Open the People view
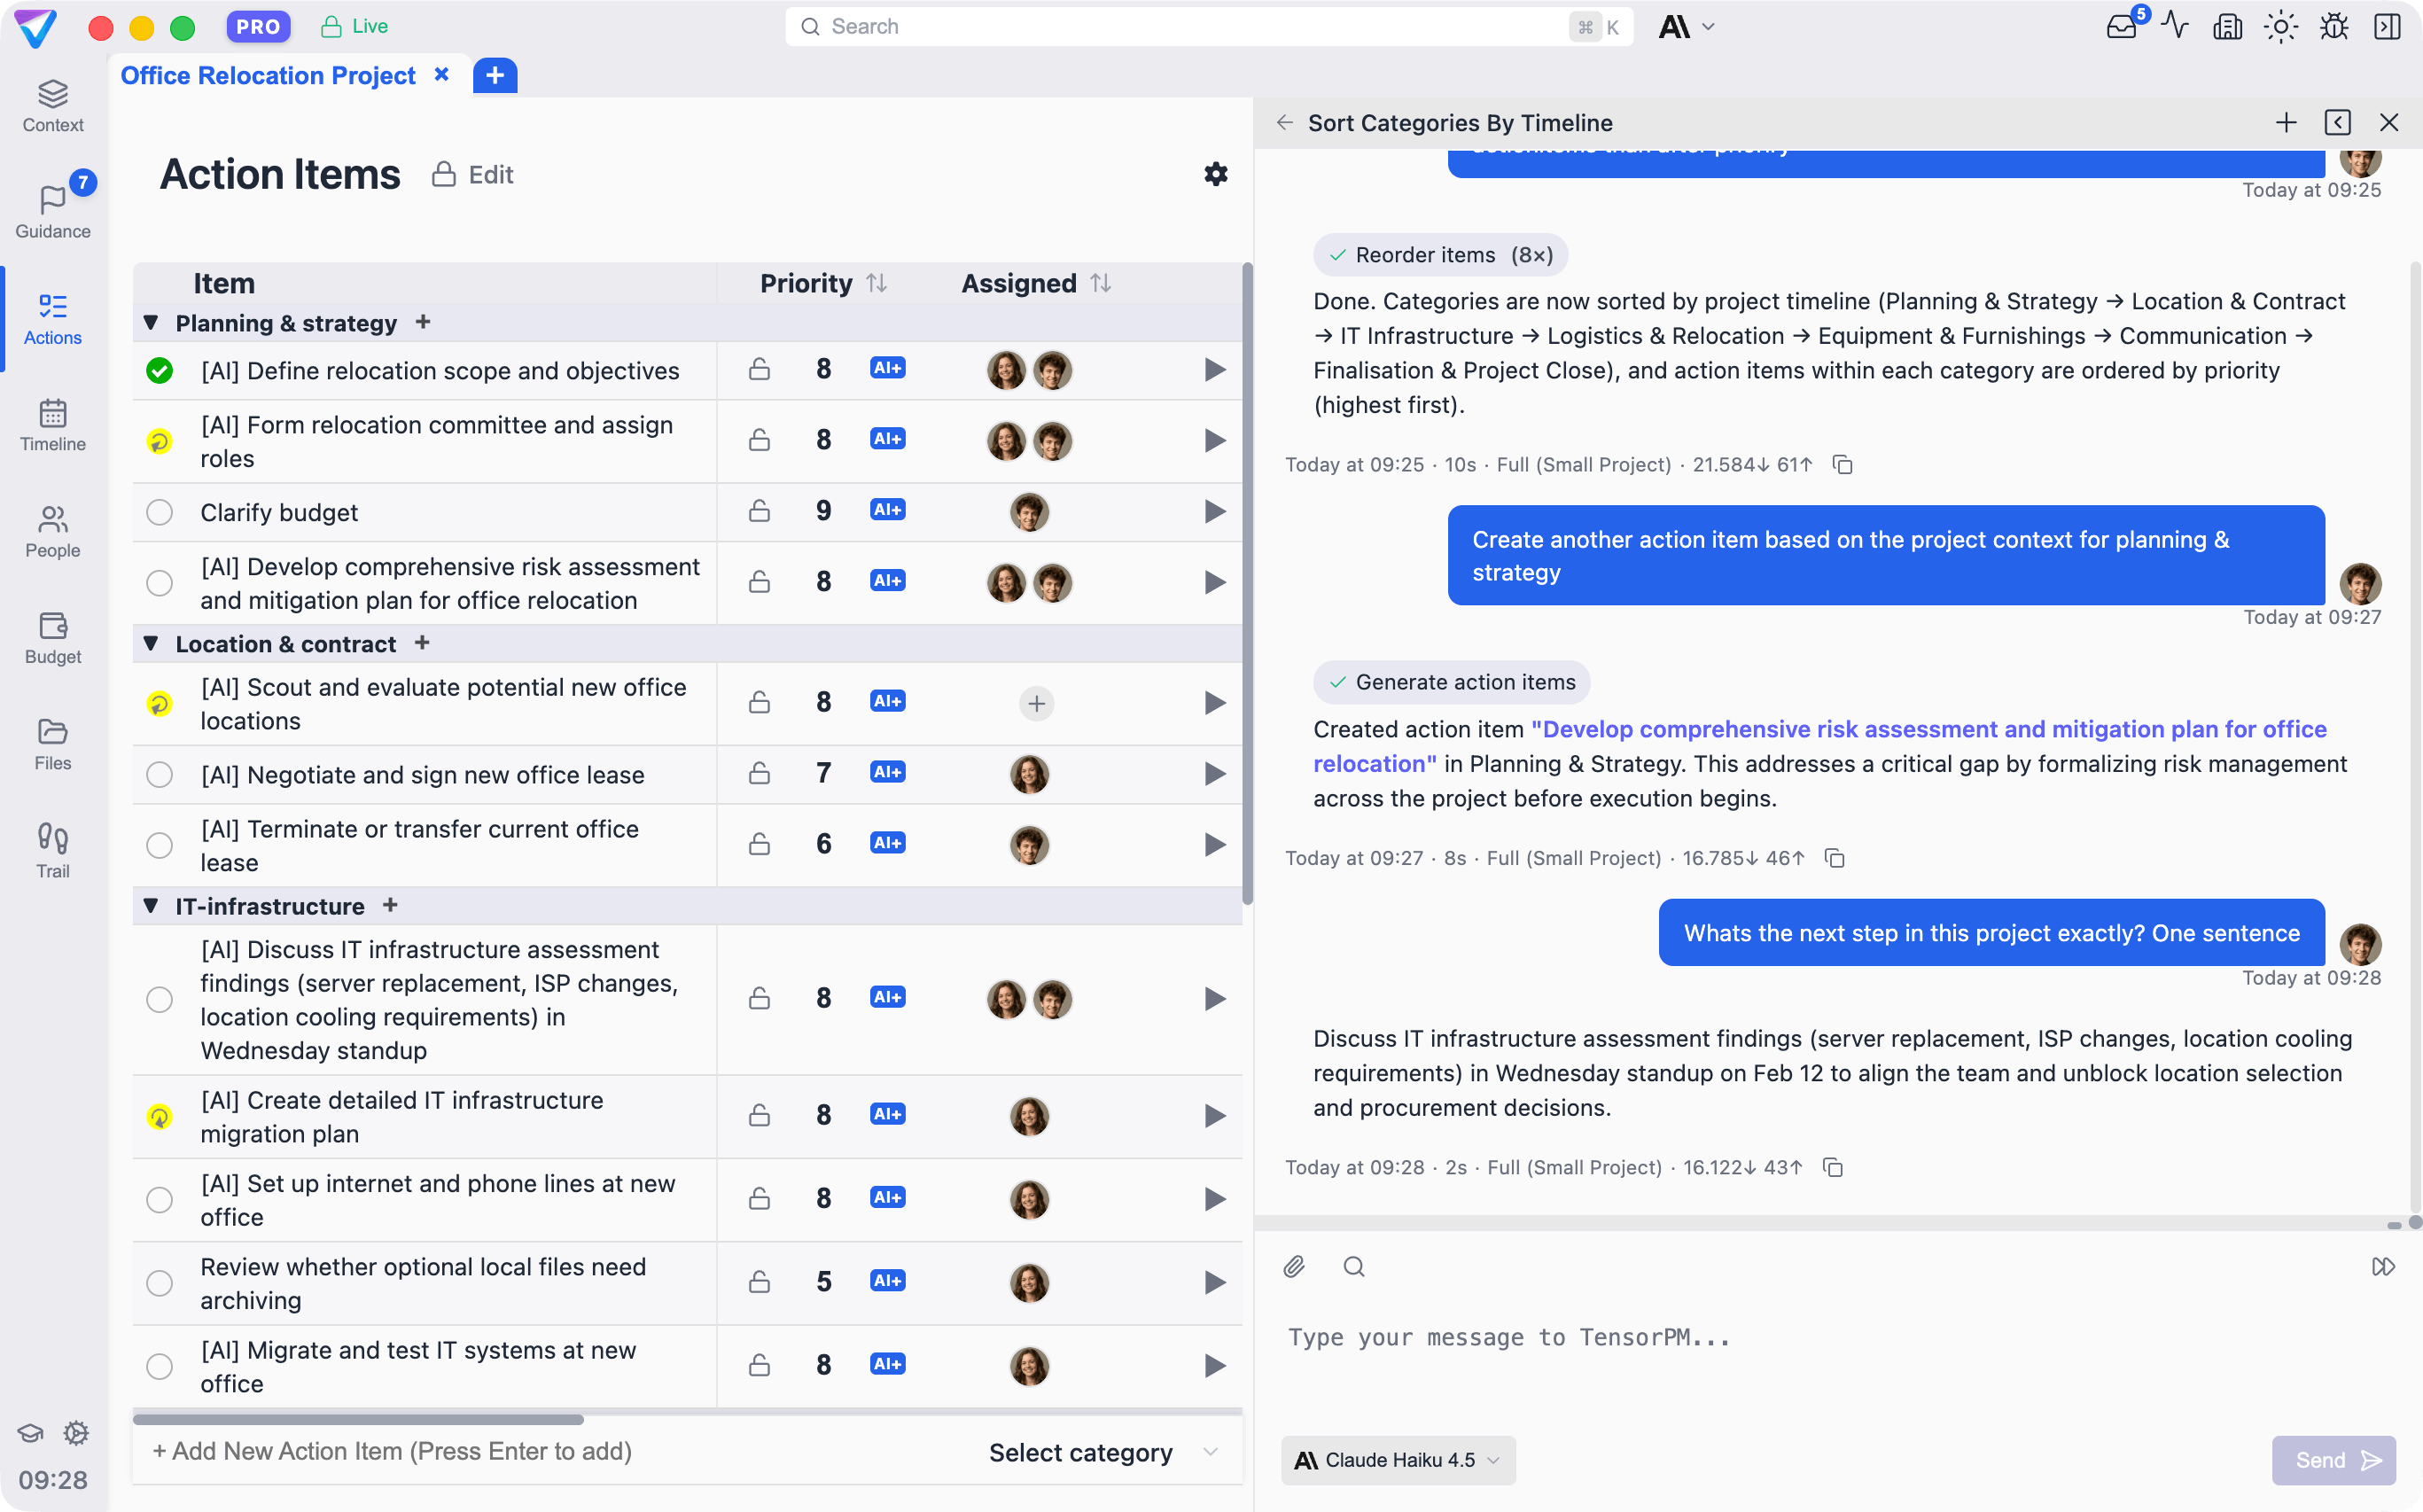The width and height of the screenshot is (2423, 1512). coord(52,531)
